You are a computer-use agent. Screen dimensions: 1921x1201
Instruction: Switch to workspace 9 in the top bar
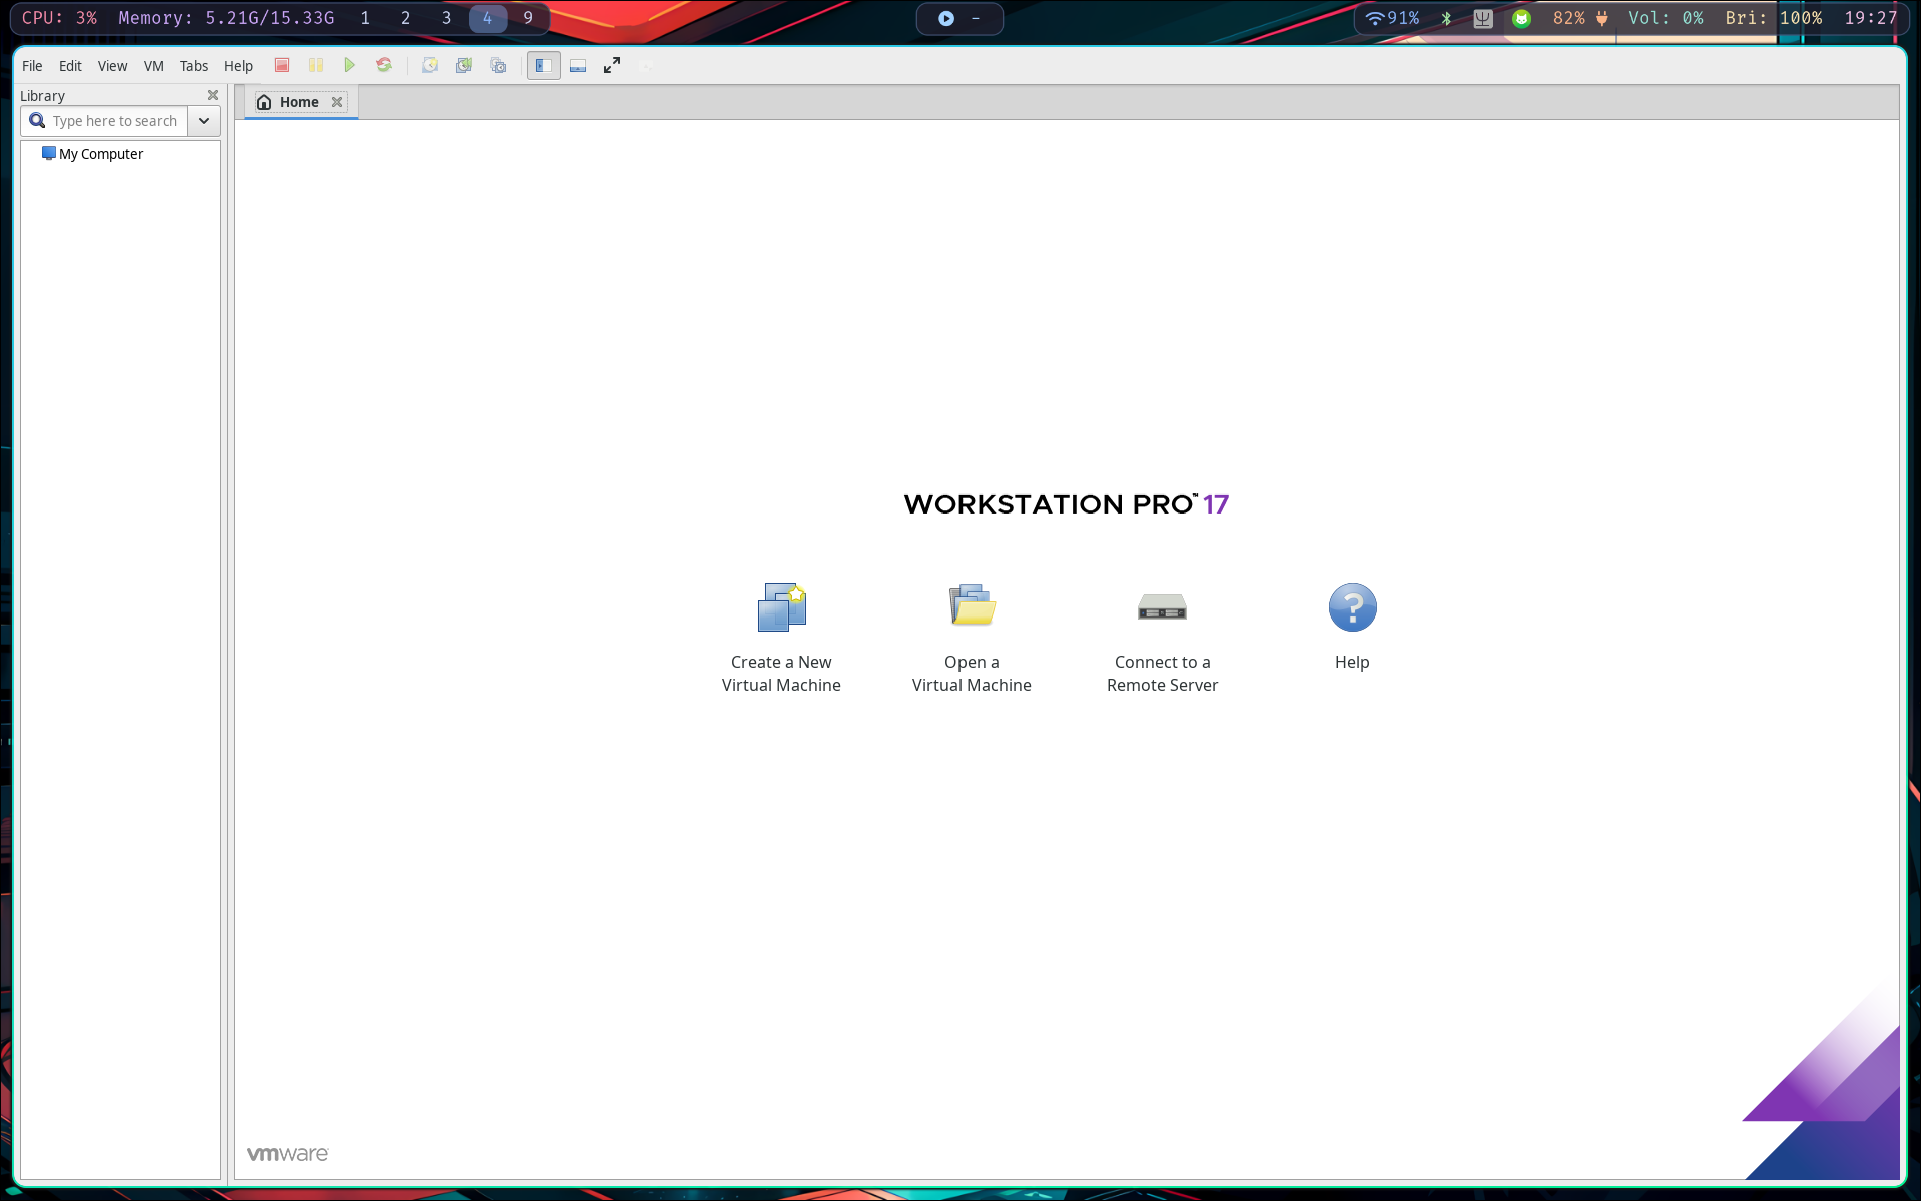click(526, 18)
